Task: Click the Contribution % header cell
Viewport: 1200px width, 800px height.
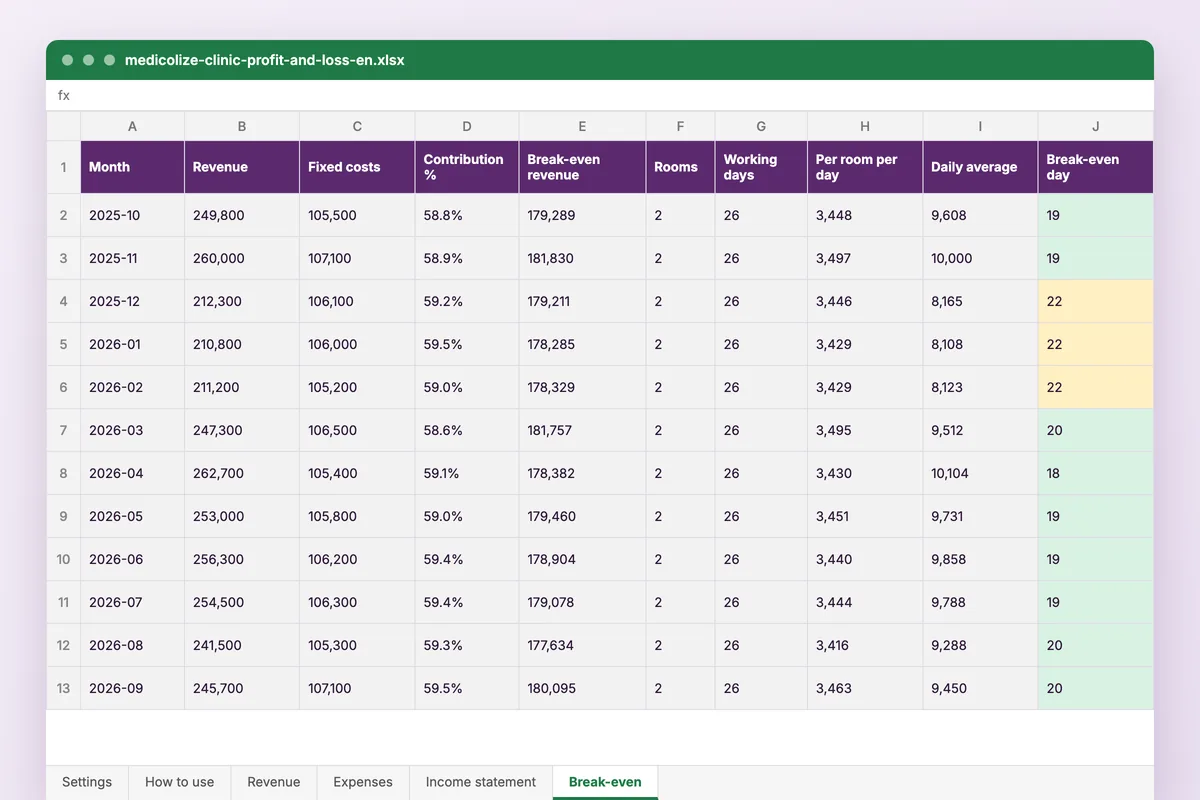Action: (467, 167)
